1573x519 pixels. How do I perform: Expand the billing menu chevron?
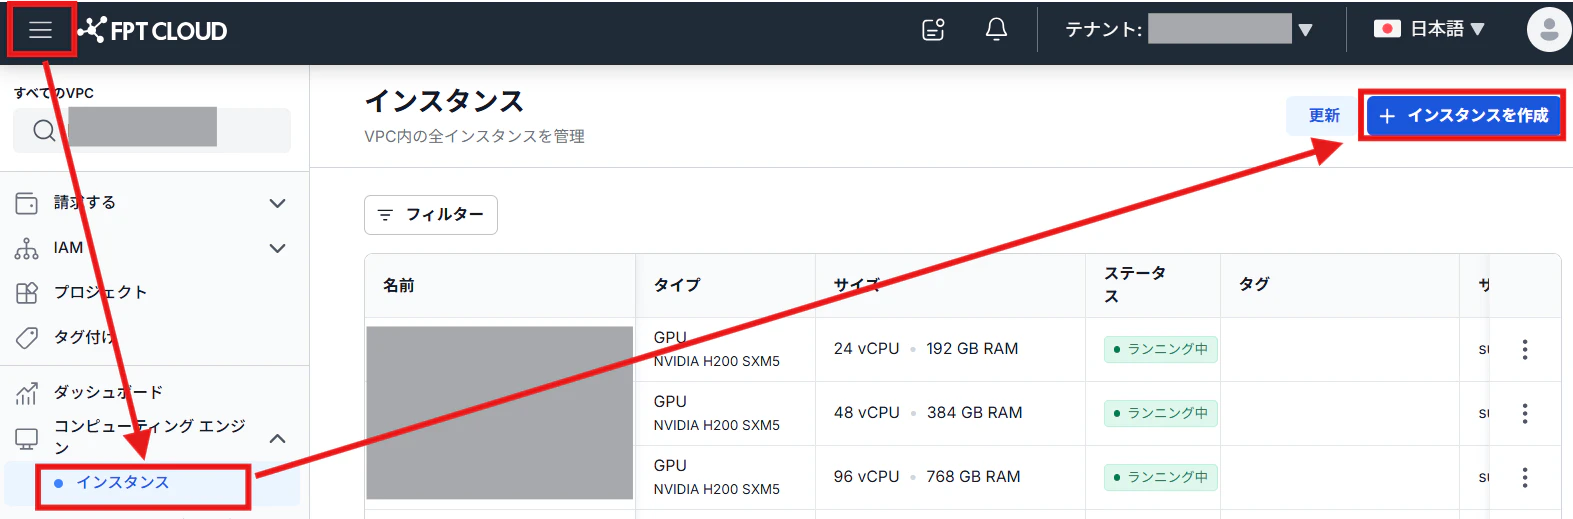coord(278,203)
